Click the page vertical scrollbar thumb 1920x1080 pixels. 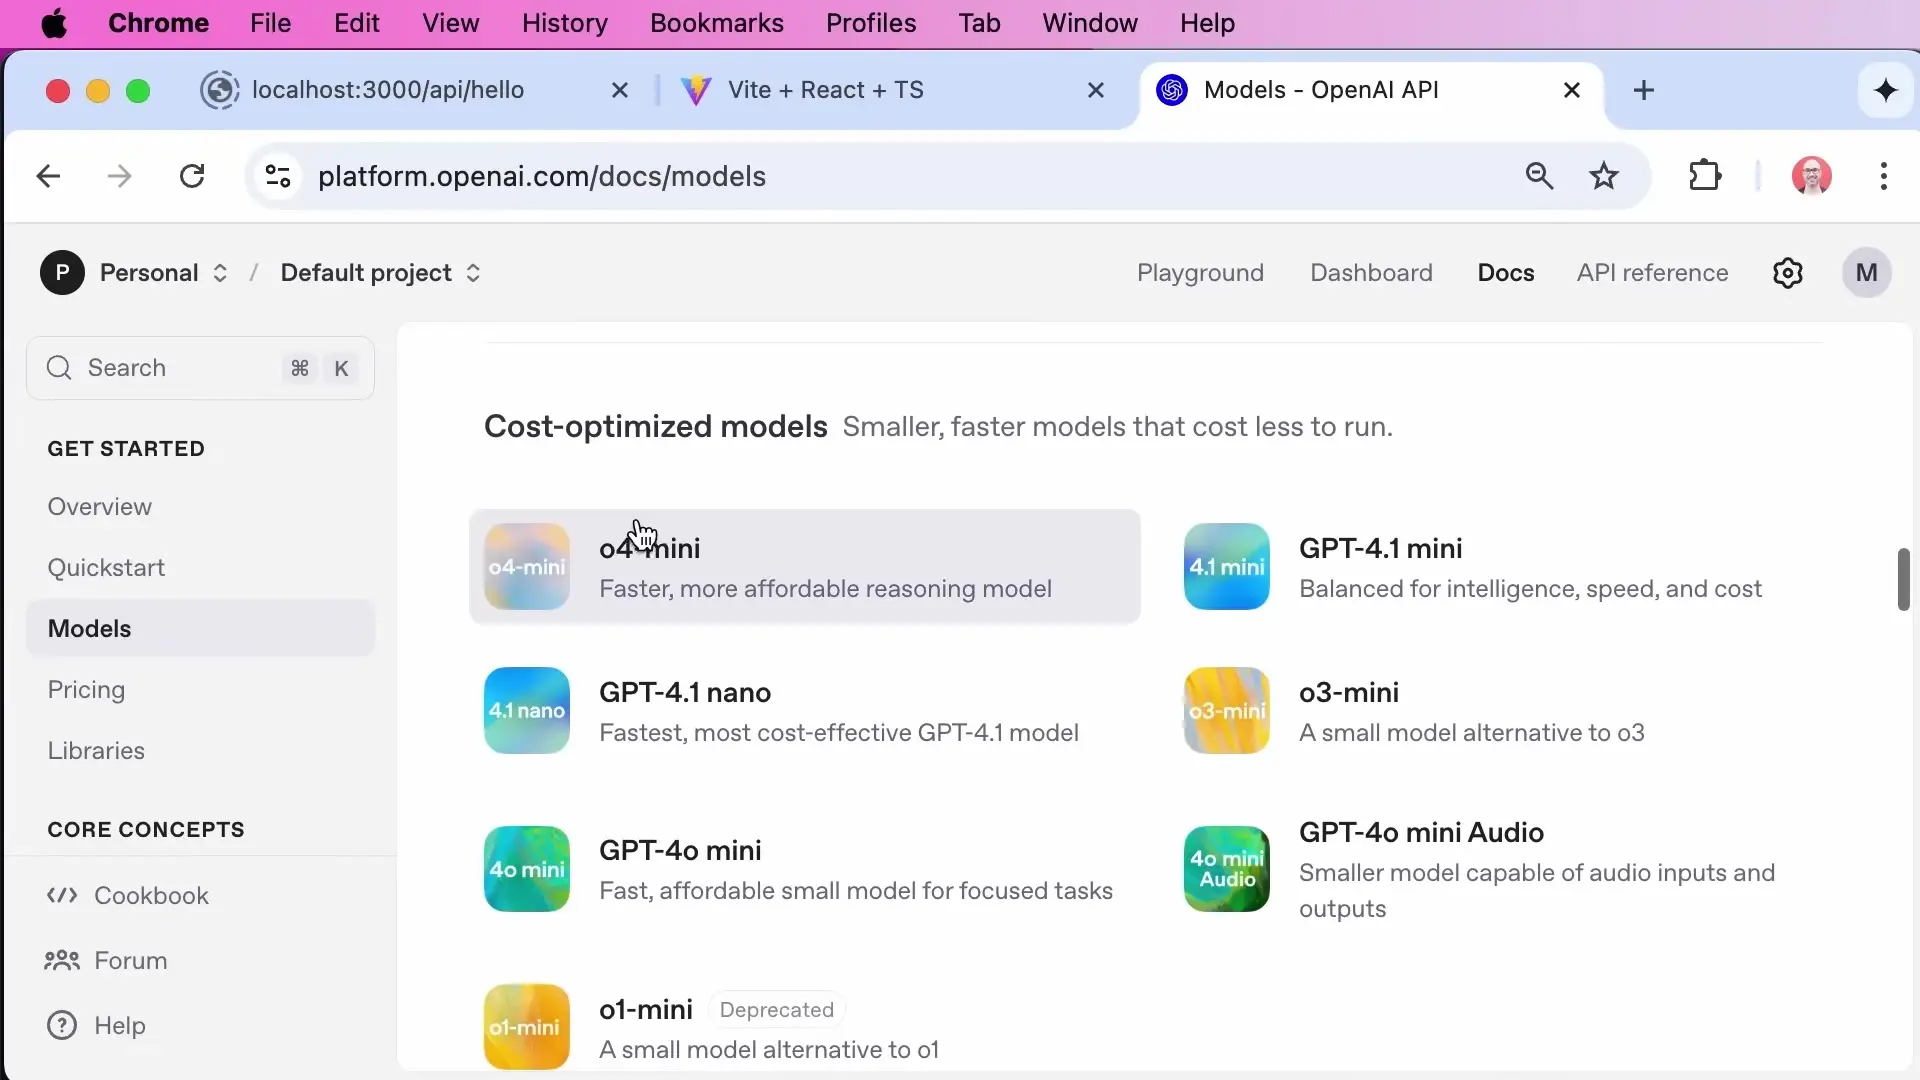pyautogui.click(x=1903, y=579)
